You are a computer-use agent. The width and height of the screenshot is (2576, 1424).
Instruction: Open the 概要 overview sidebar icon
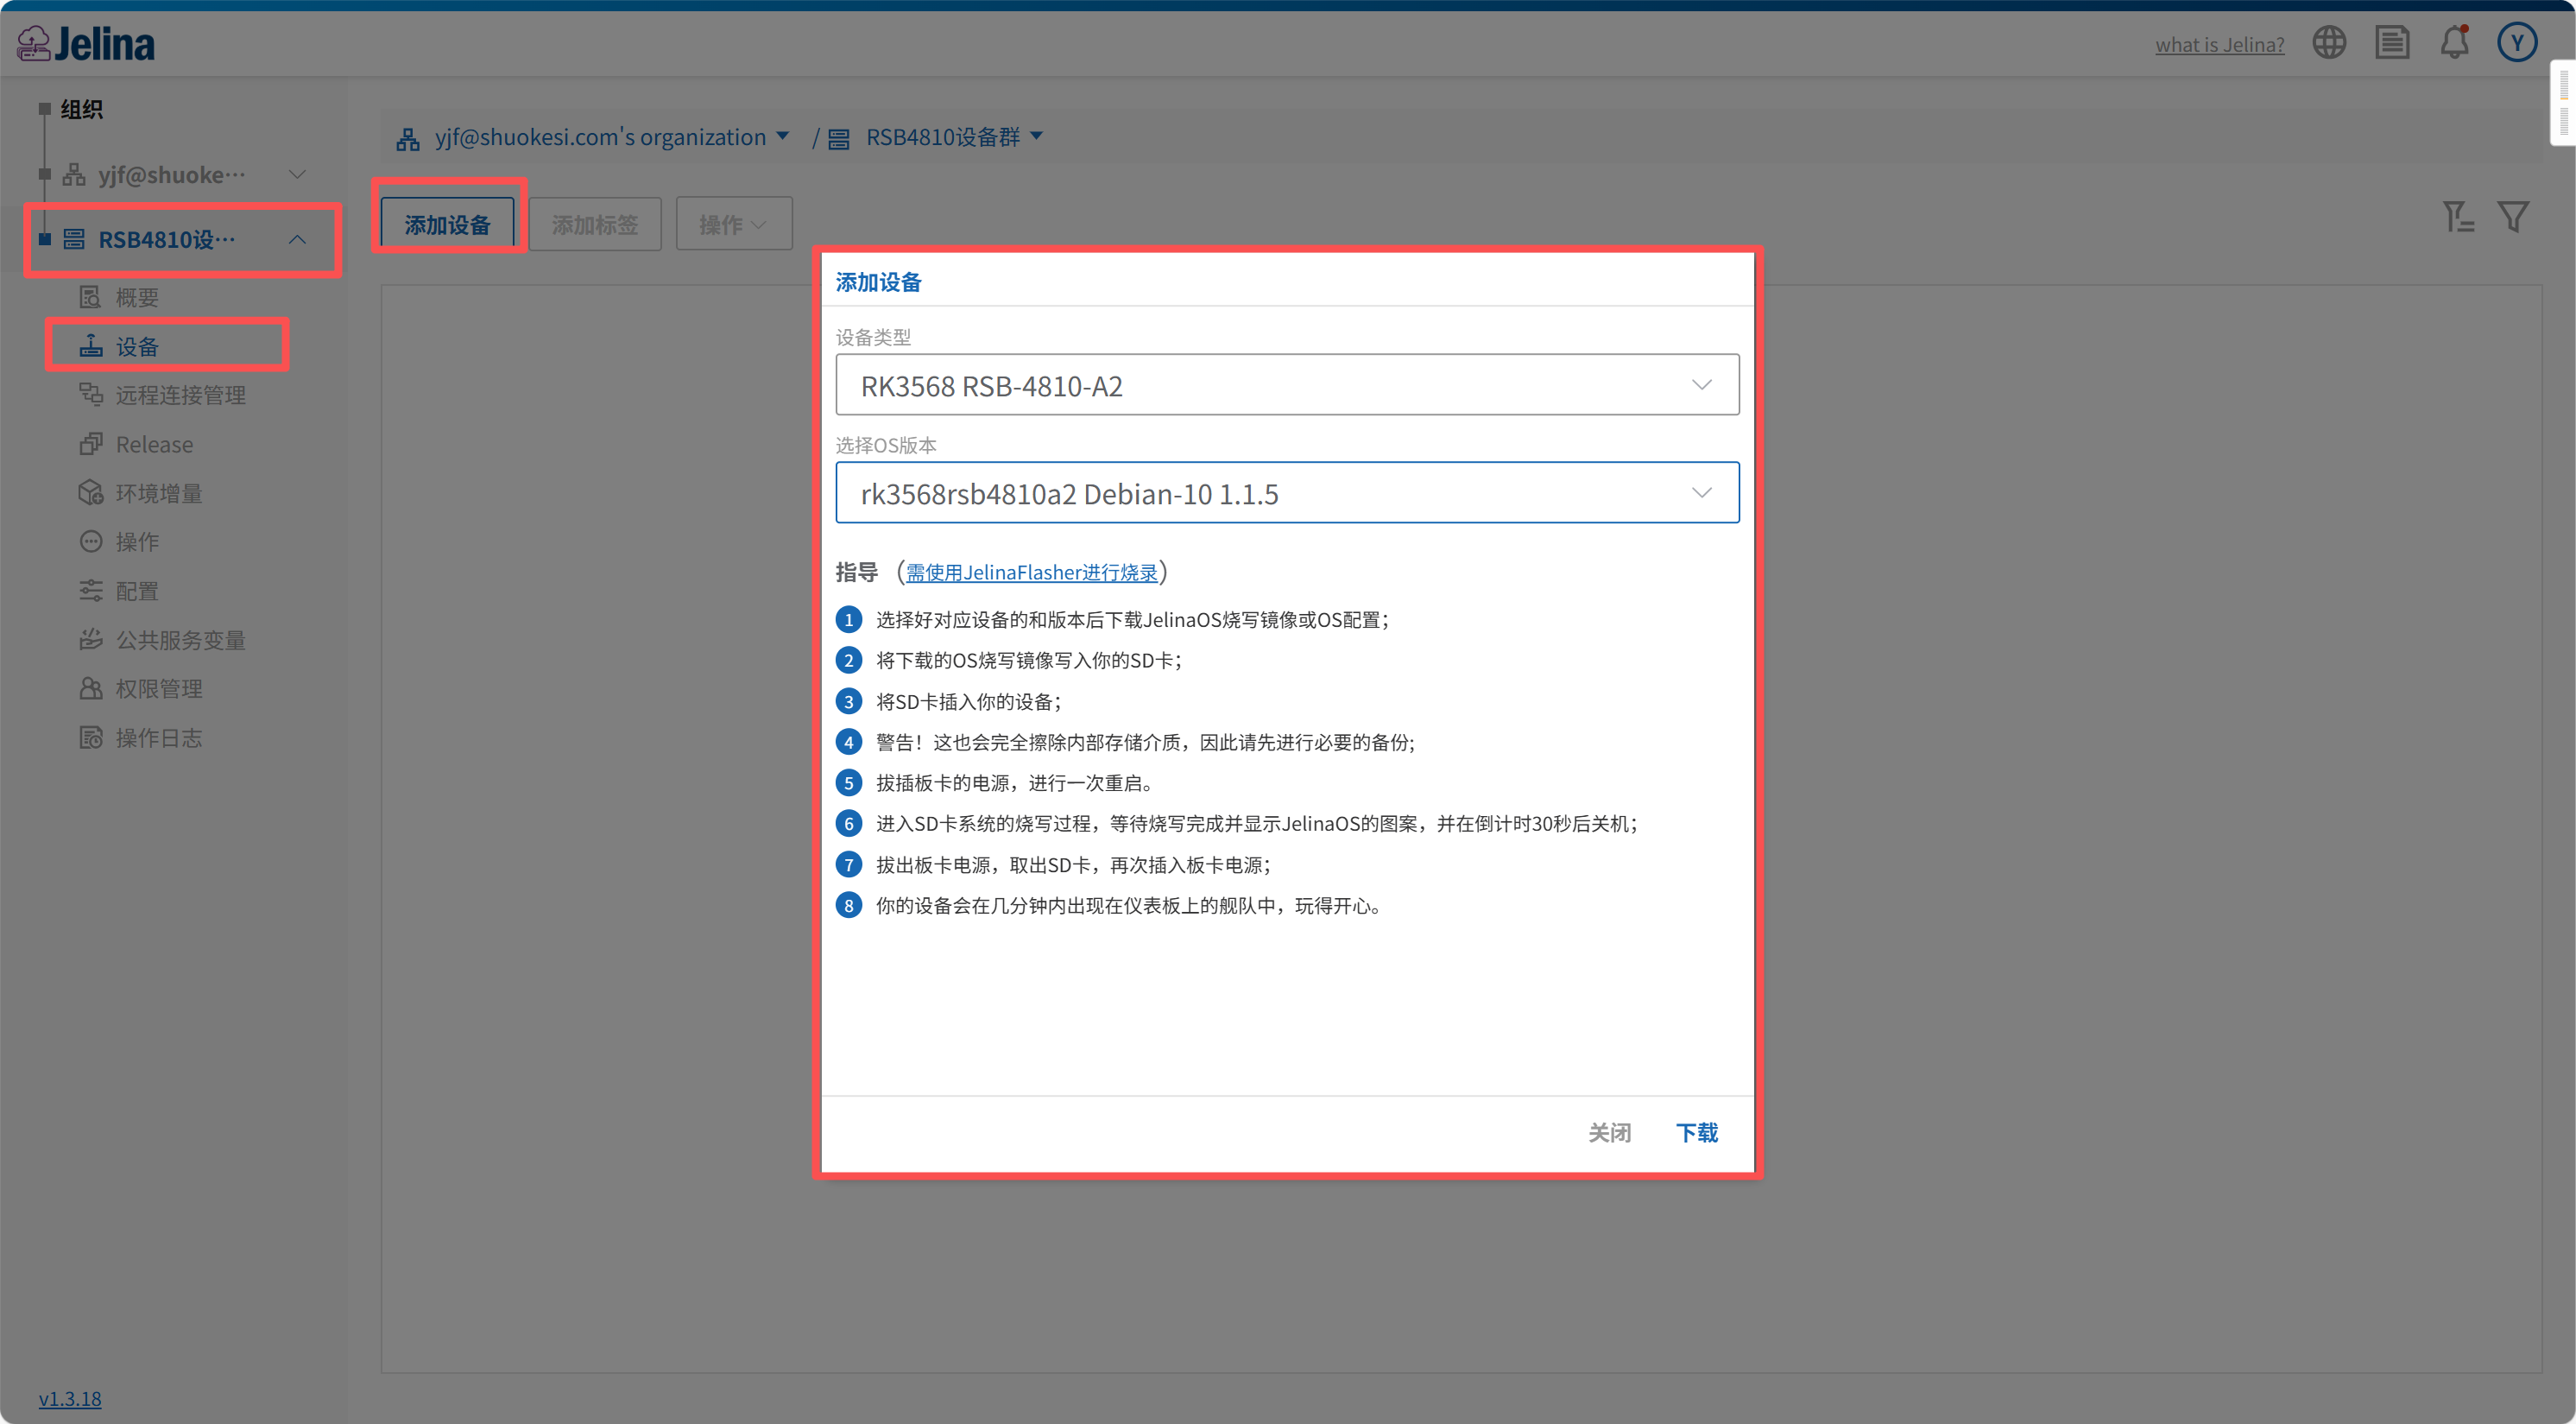coord(90,296)
